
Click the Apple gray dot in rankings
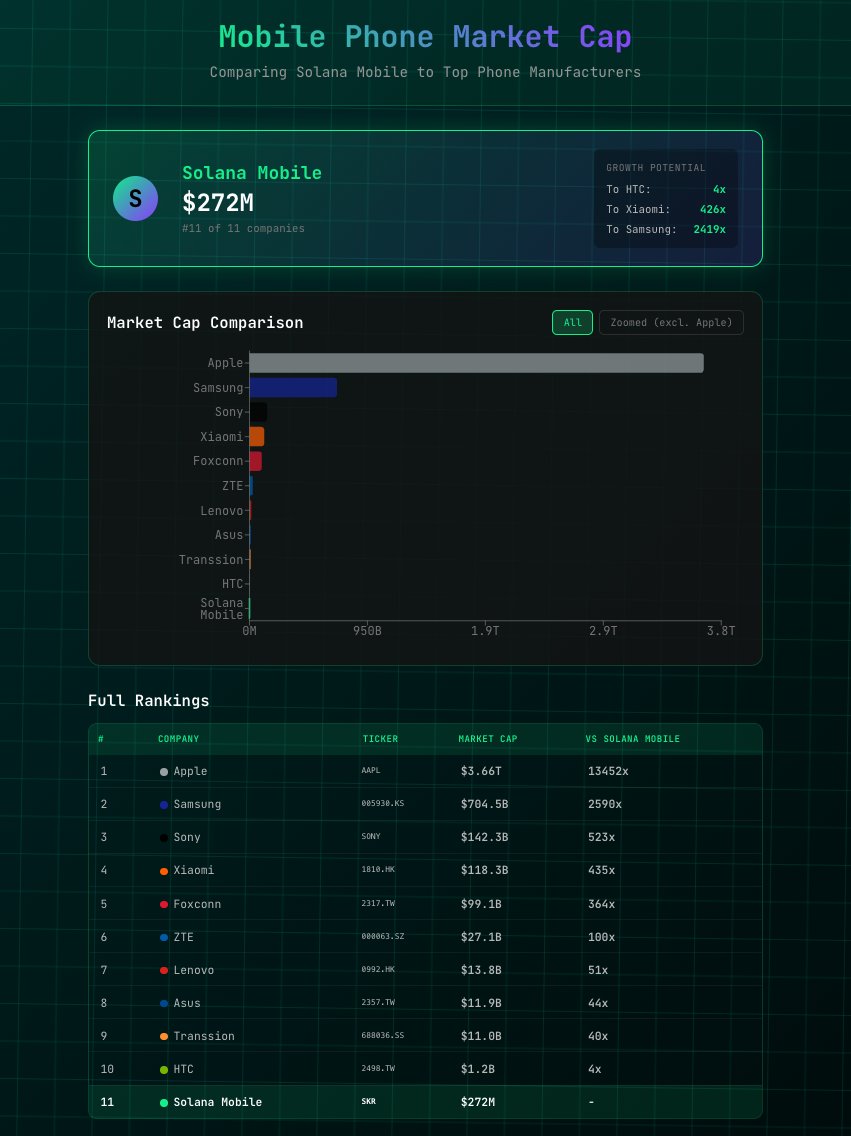164,772
